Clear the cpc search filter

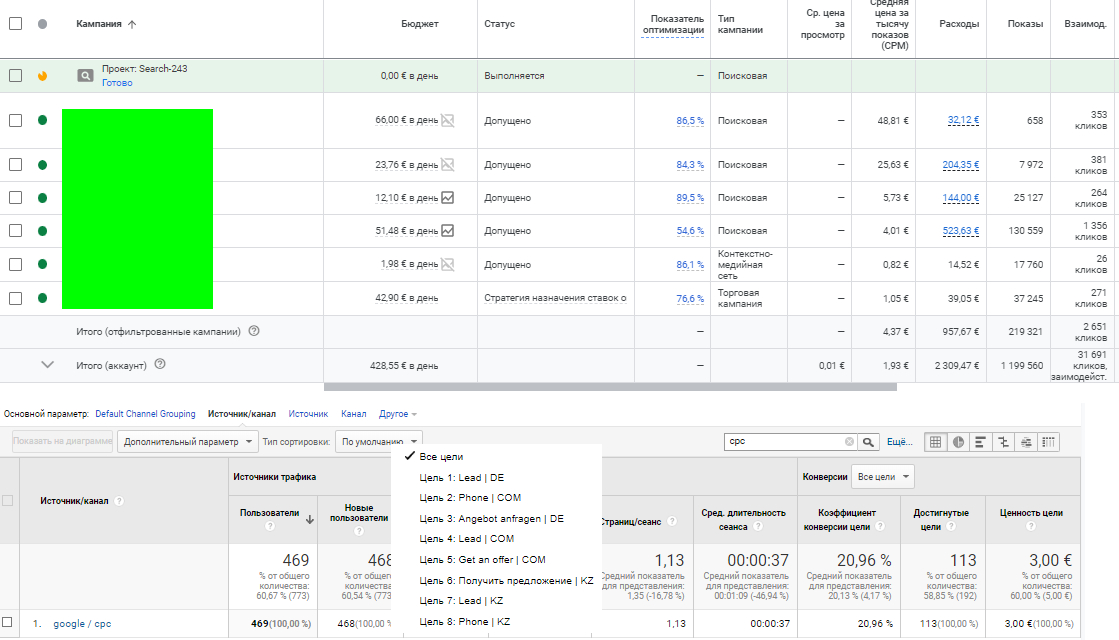tap(849, 441)
